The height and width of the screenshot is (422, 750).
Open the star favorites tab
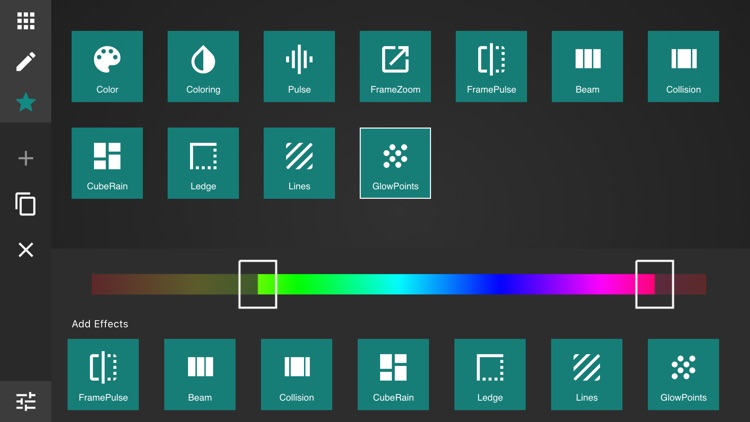point(26,102)
